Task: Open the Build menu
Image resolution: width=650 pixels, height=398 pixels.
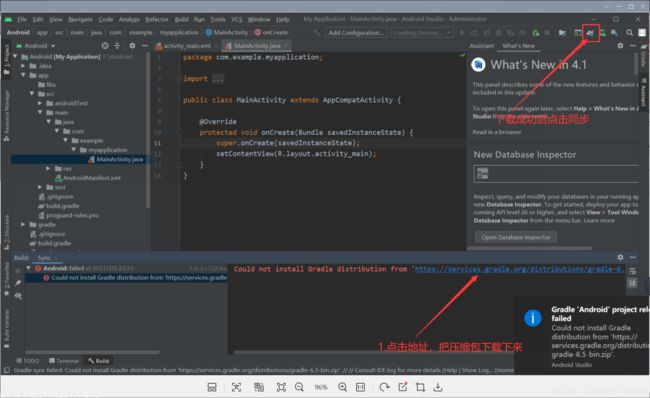Action: coord(182,19)
